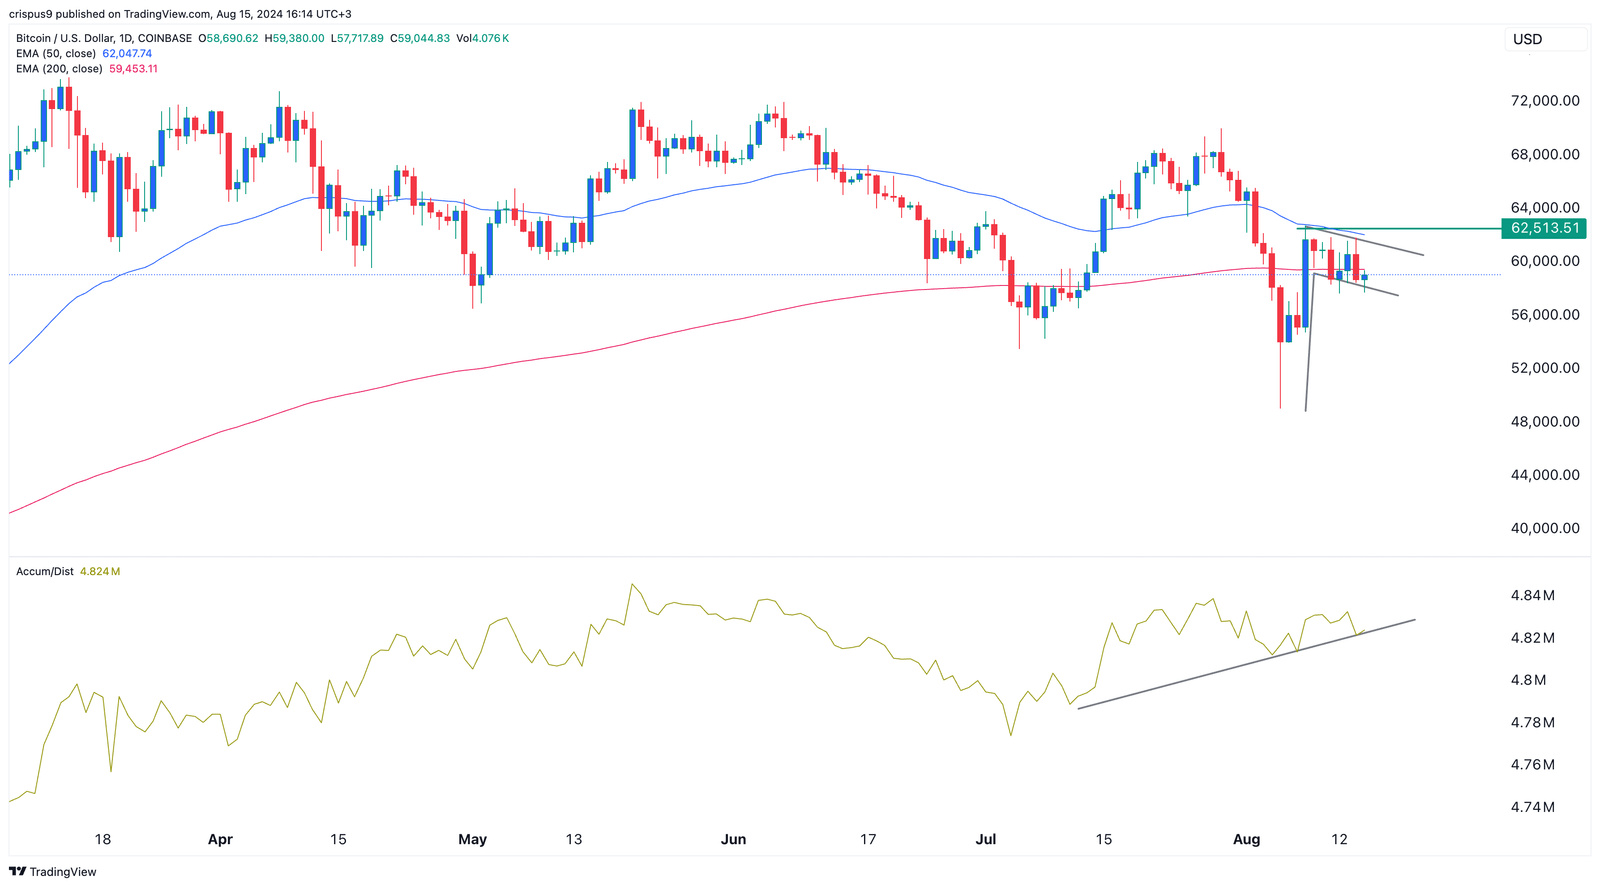Image resolution: width=1600 pixels, height=887 pixels.
Task: Click the 52,000.00 price axis label
Action: [x=1545, y=368]
